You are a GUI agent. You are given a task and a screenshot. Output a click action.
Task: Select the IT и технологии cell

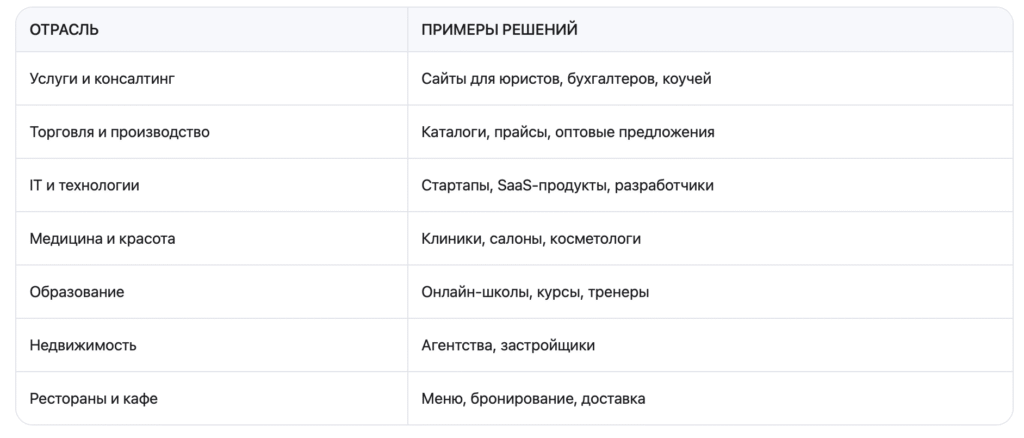(x=85, y=185)
